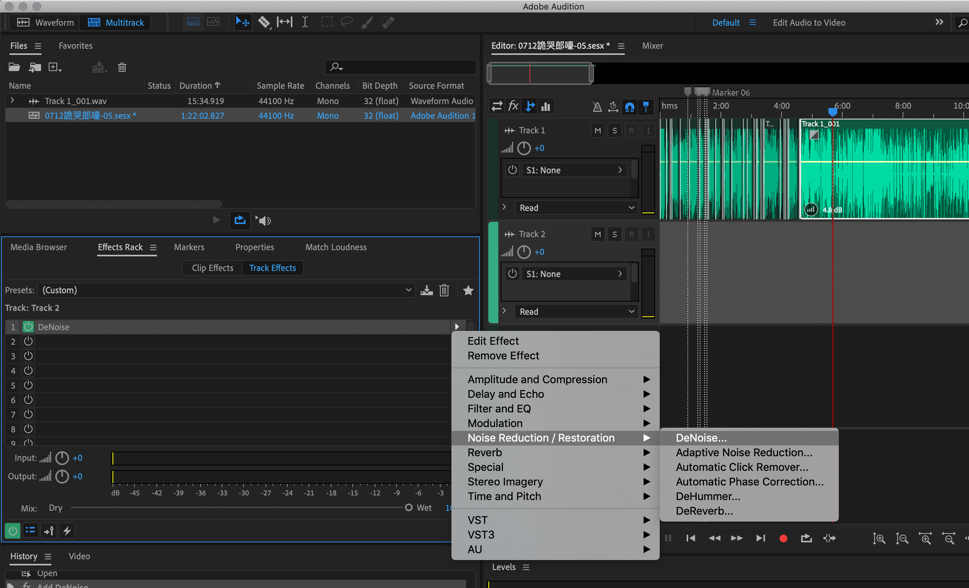
Task: Select the Slip tool
Action: (284, 22)
